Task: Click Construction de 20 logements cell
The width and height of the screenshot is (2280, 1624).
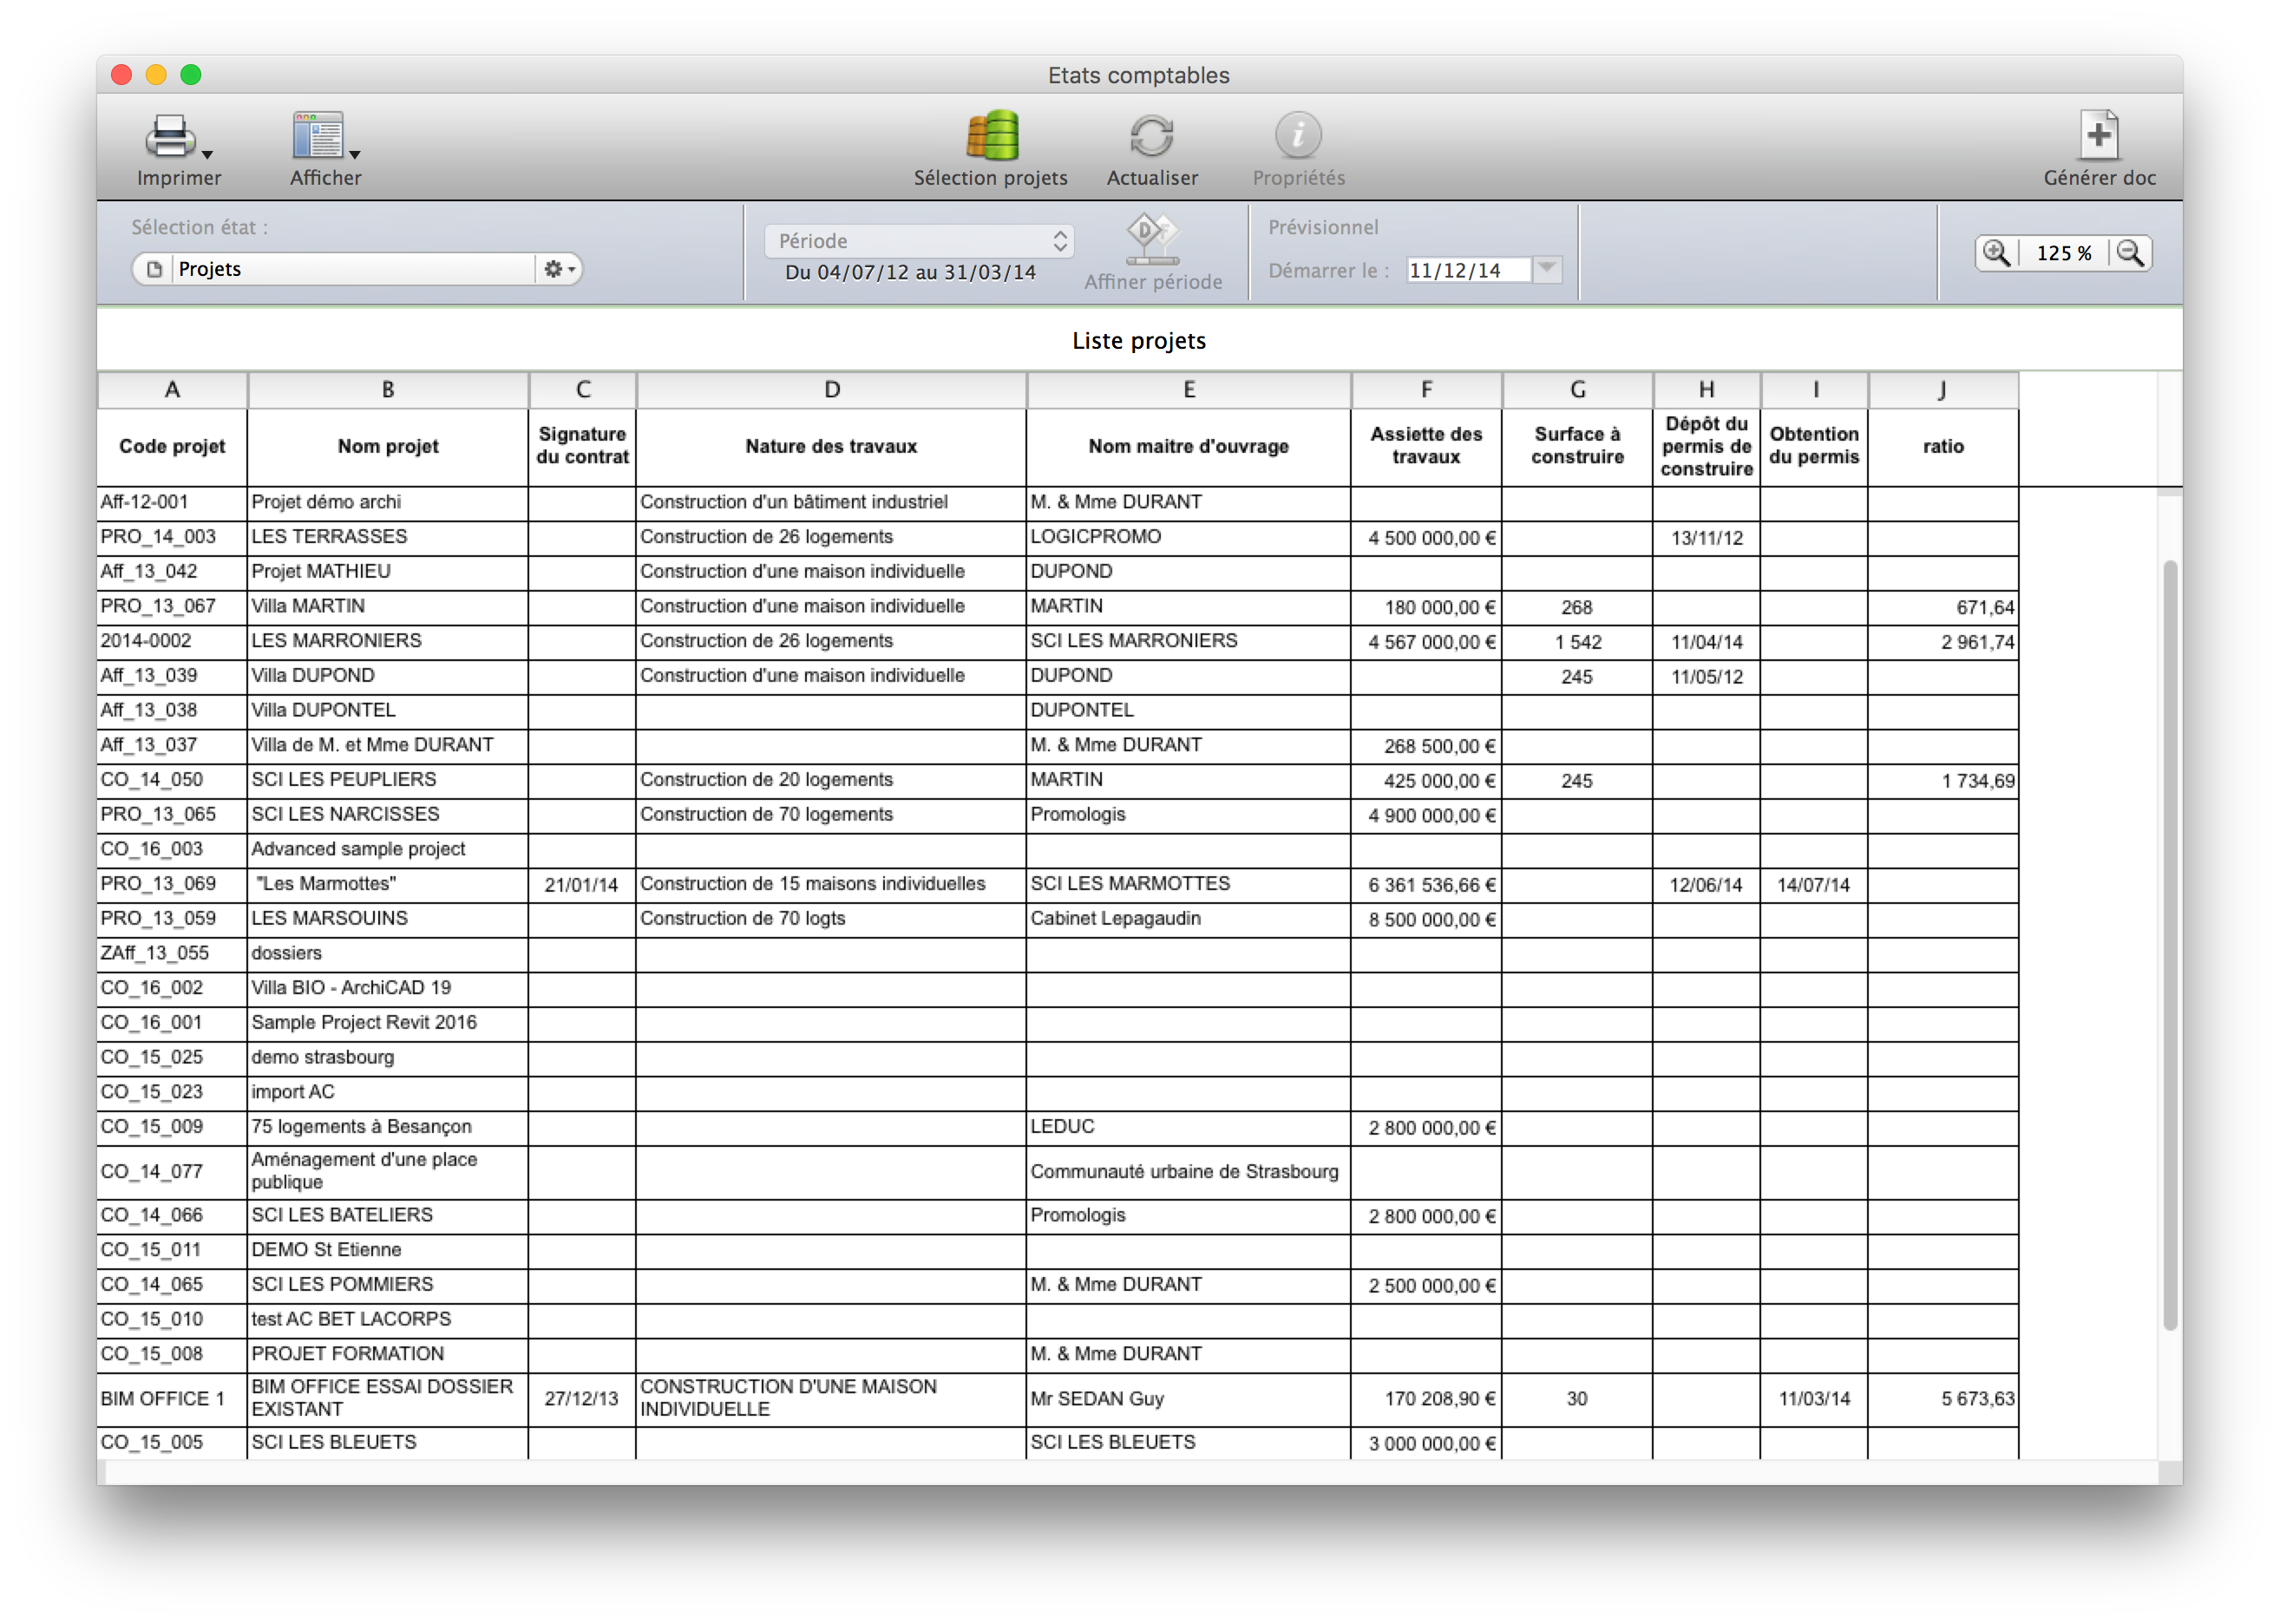Action: coord(831,780)
